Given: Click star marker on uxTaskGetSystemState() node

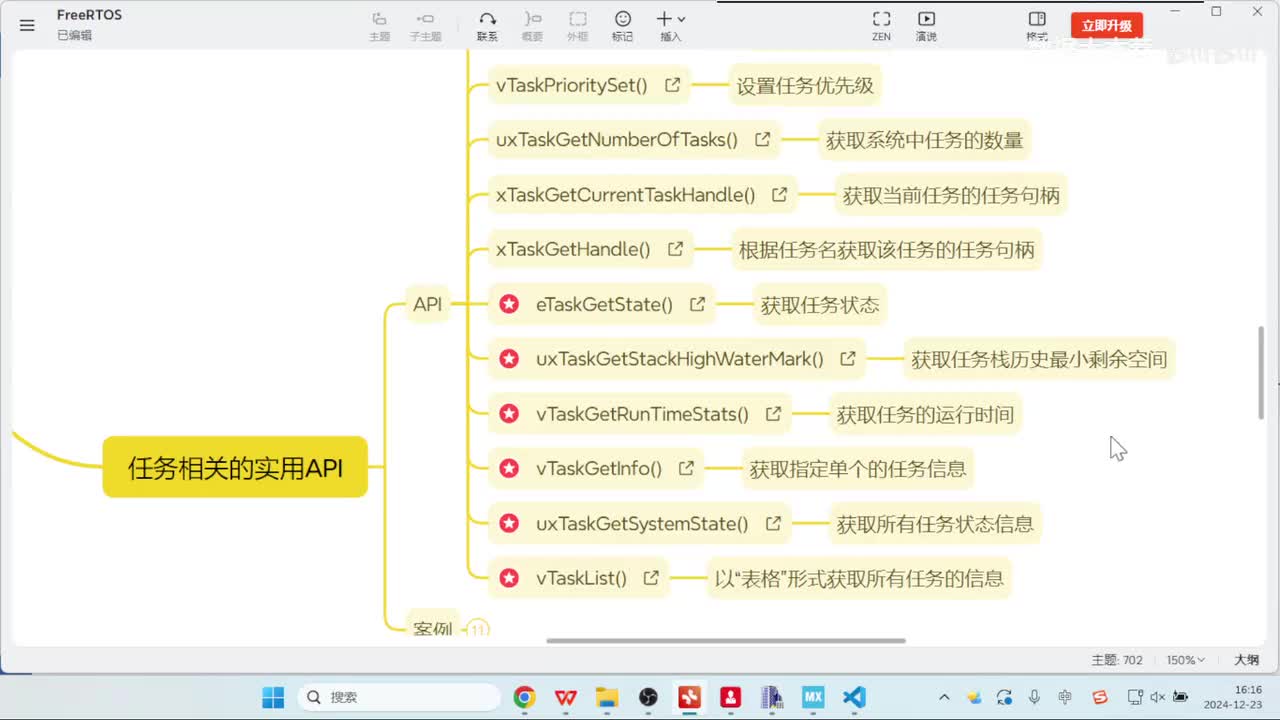Looking at the screenshot, I should pyautogui.click(x=509, y=523).
